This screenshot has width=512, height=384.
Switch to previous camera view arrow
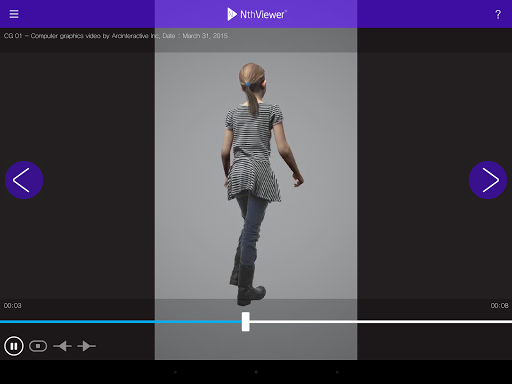pyautogui.click(x=24, y=180)
